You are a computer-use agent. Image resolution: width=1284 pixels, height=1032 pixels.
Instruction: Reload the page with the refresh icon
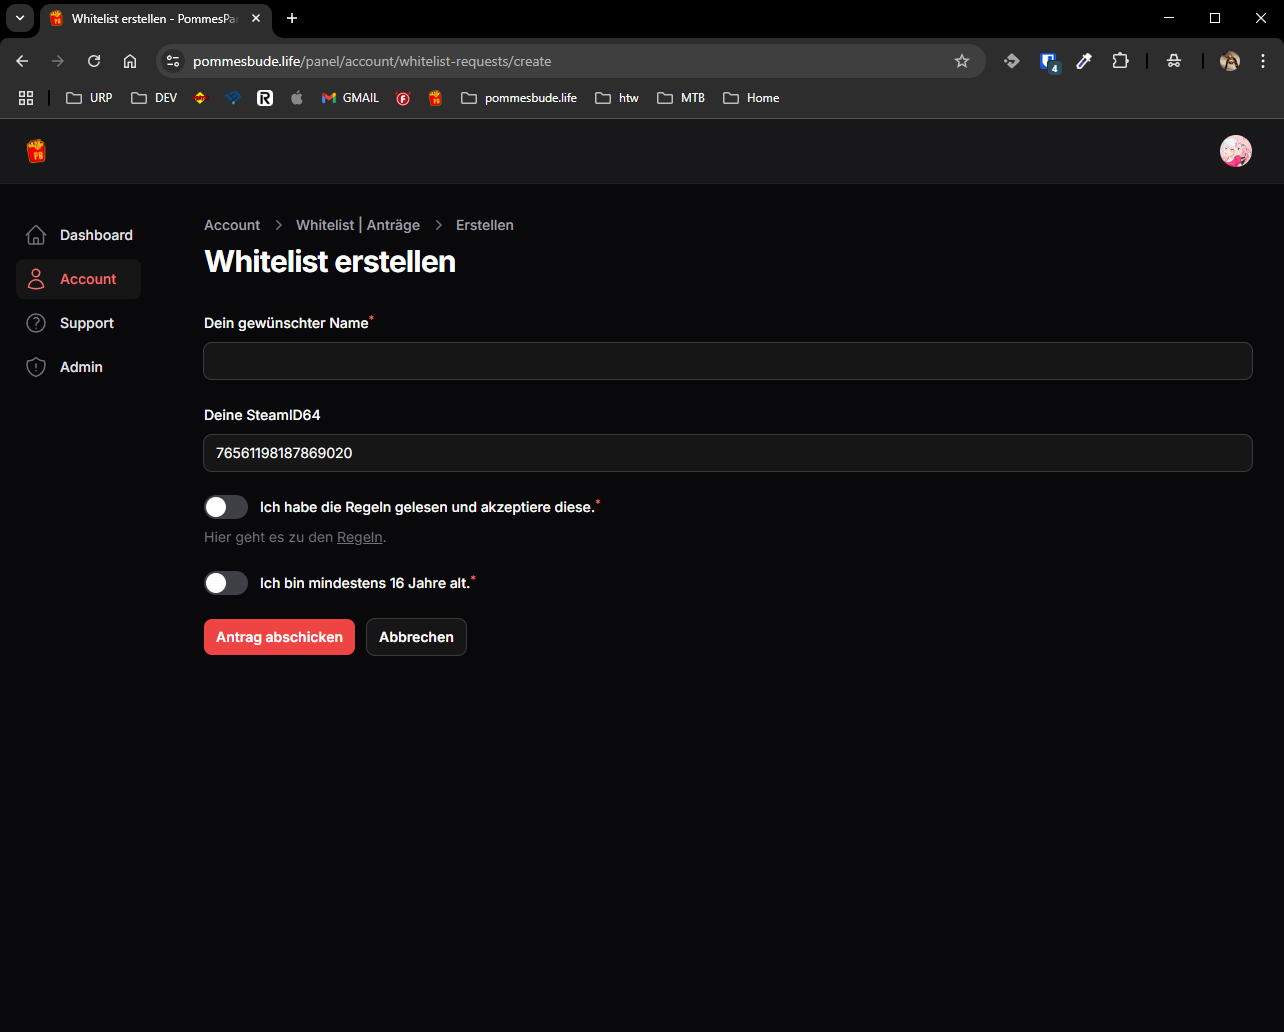click(x=94, y=61)
